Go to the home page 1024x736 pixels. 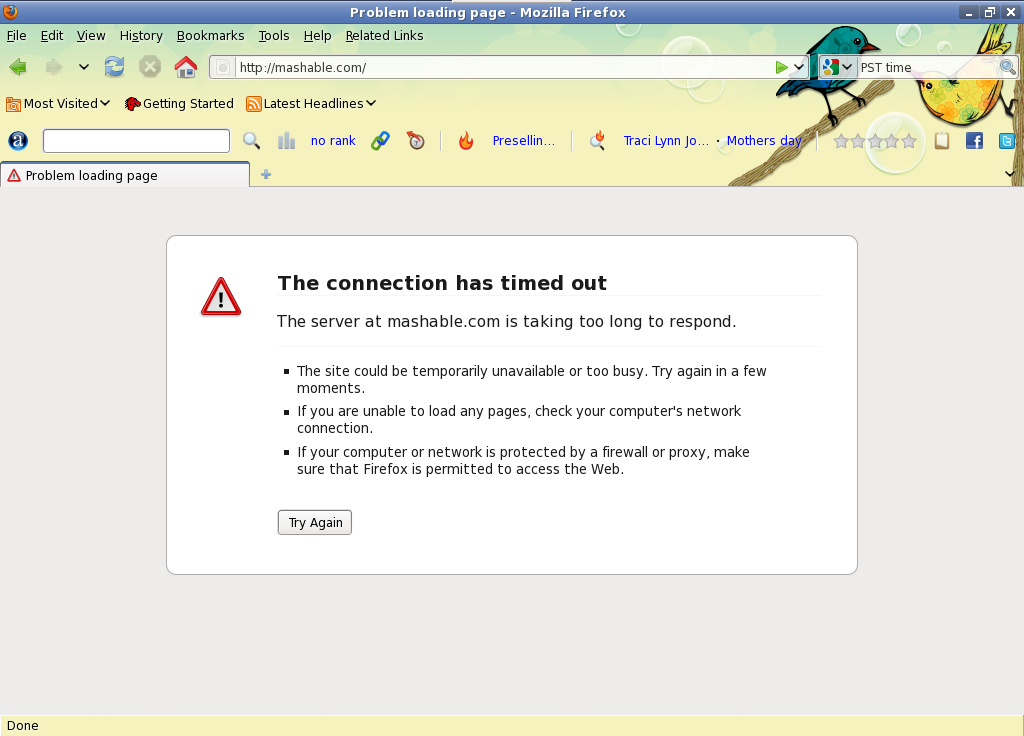[x=185, y=67]
